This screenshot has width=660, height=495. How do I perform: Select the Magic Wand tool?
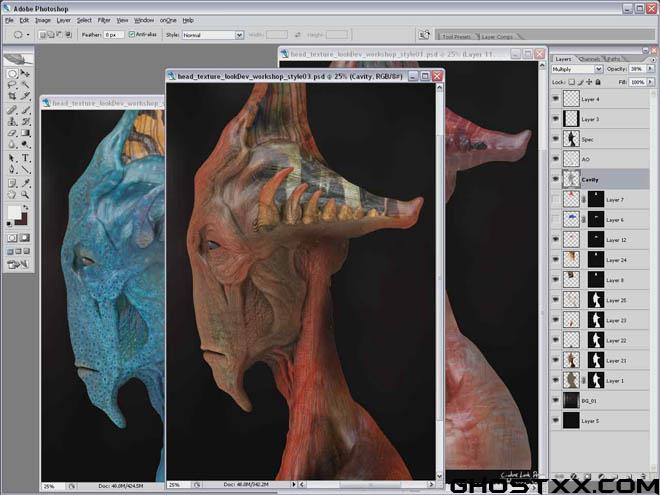(x=25, y=85)
